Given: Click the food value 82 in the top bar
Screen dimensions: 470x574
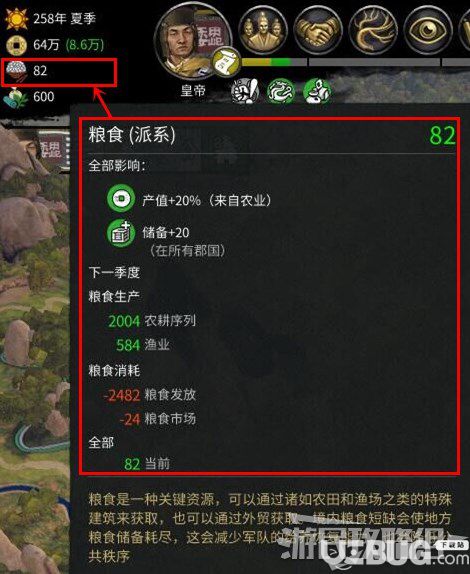Looking at the screenshot, I should pyautogui.click(x=40, y=71).
